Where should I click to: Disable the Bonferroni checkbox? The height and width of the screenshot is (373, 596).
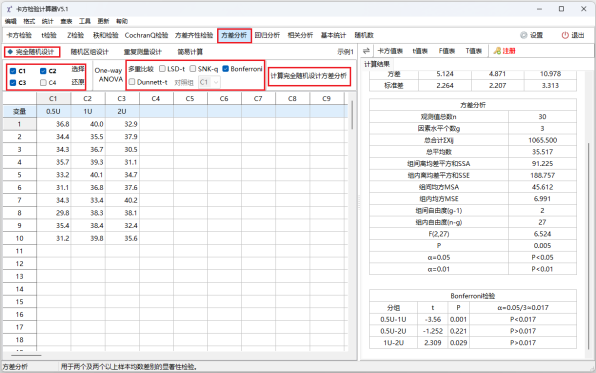pyautogui.click(x=225, y=68)
